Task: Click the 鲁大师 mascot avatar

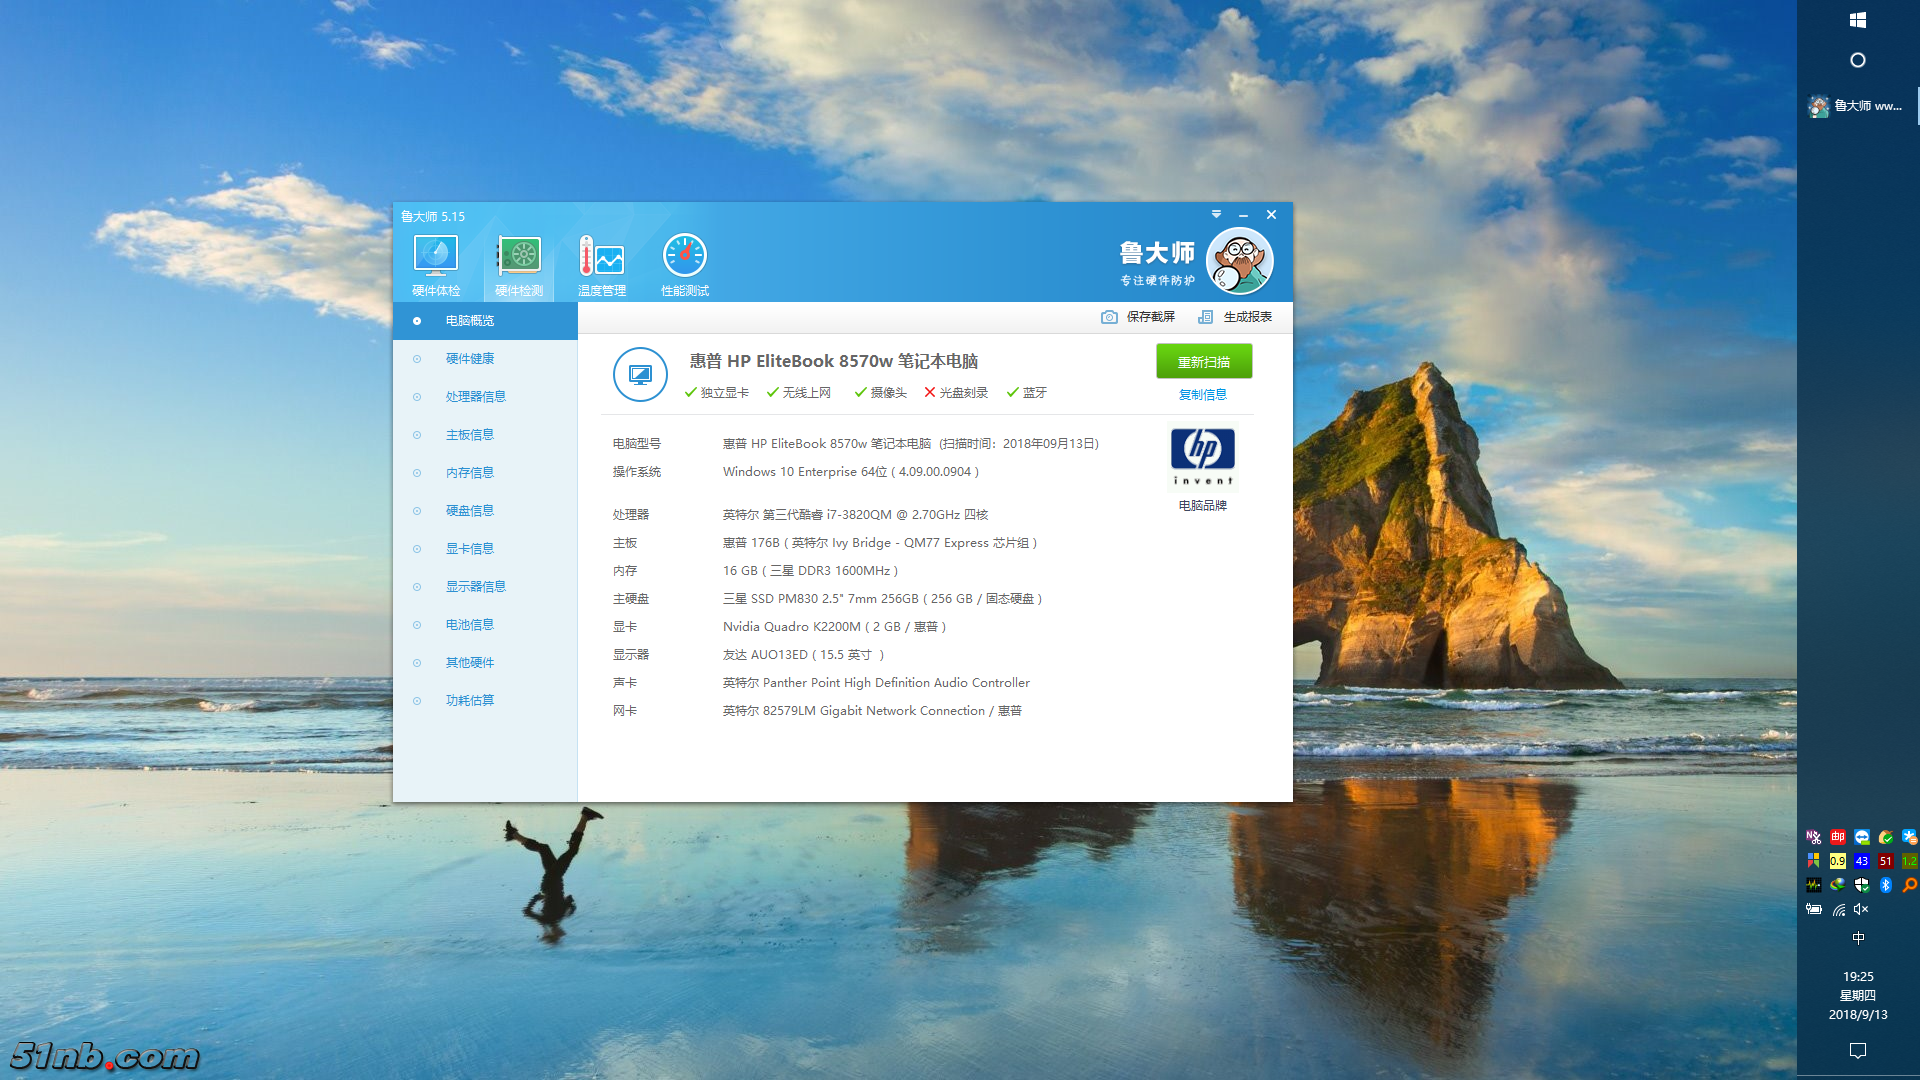Action: point(1239,261)
